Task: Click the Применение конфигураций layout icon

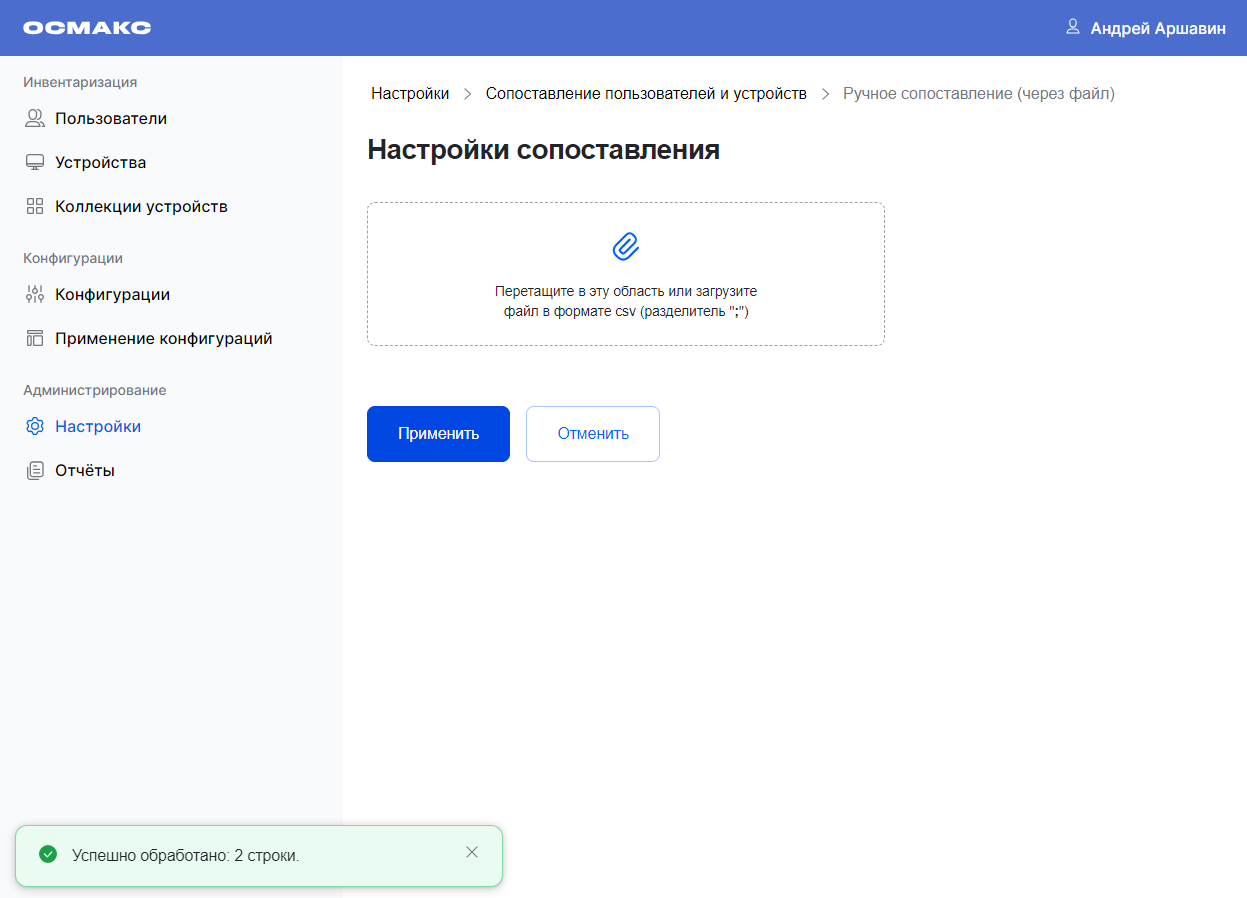Action: pyautogui.click(x=35, y=339)
